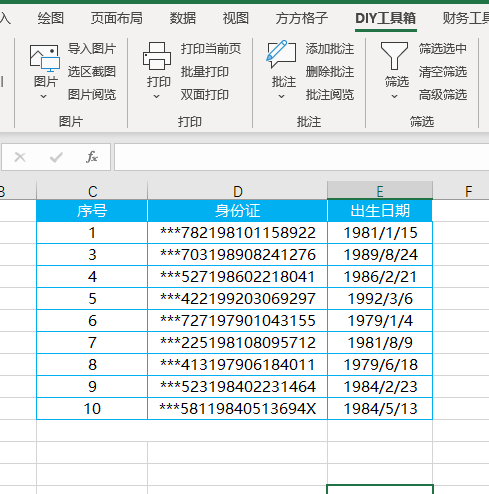Select the DIY工具箱 tab
Screen dimensions: 489x494
[386, 18]
